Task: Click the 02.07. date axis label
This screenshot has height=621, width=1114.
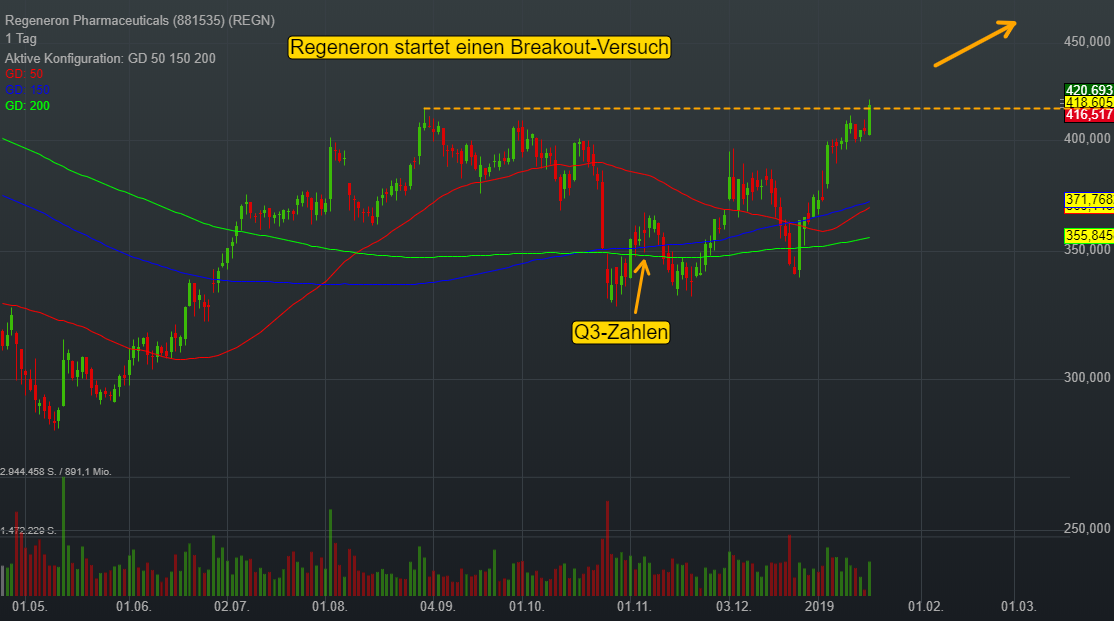Action: tap(232, 606)
